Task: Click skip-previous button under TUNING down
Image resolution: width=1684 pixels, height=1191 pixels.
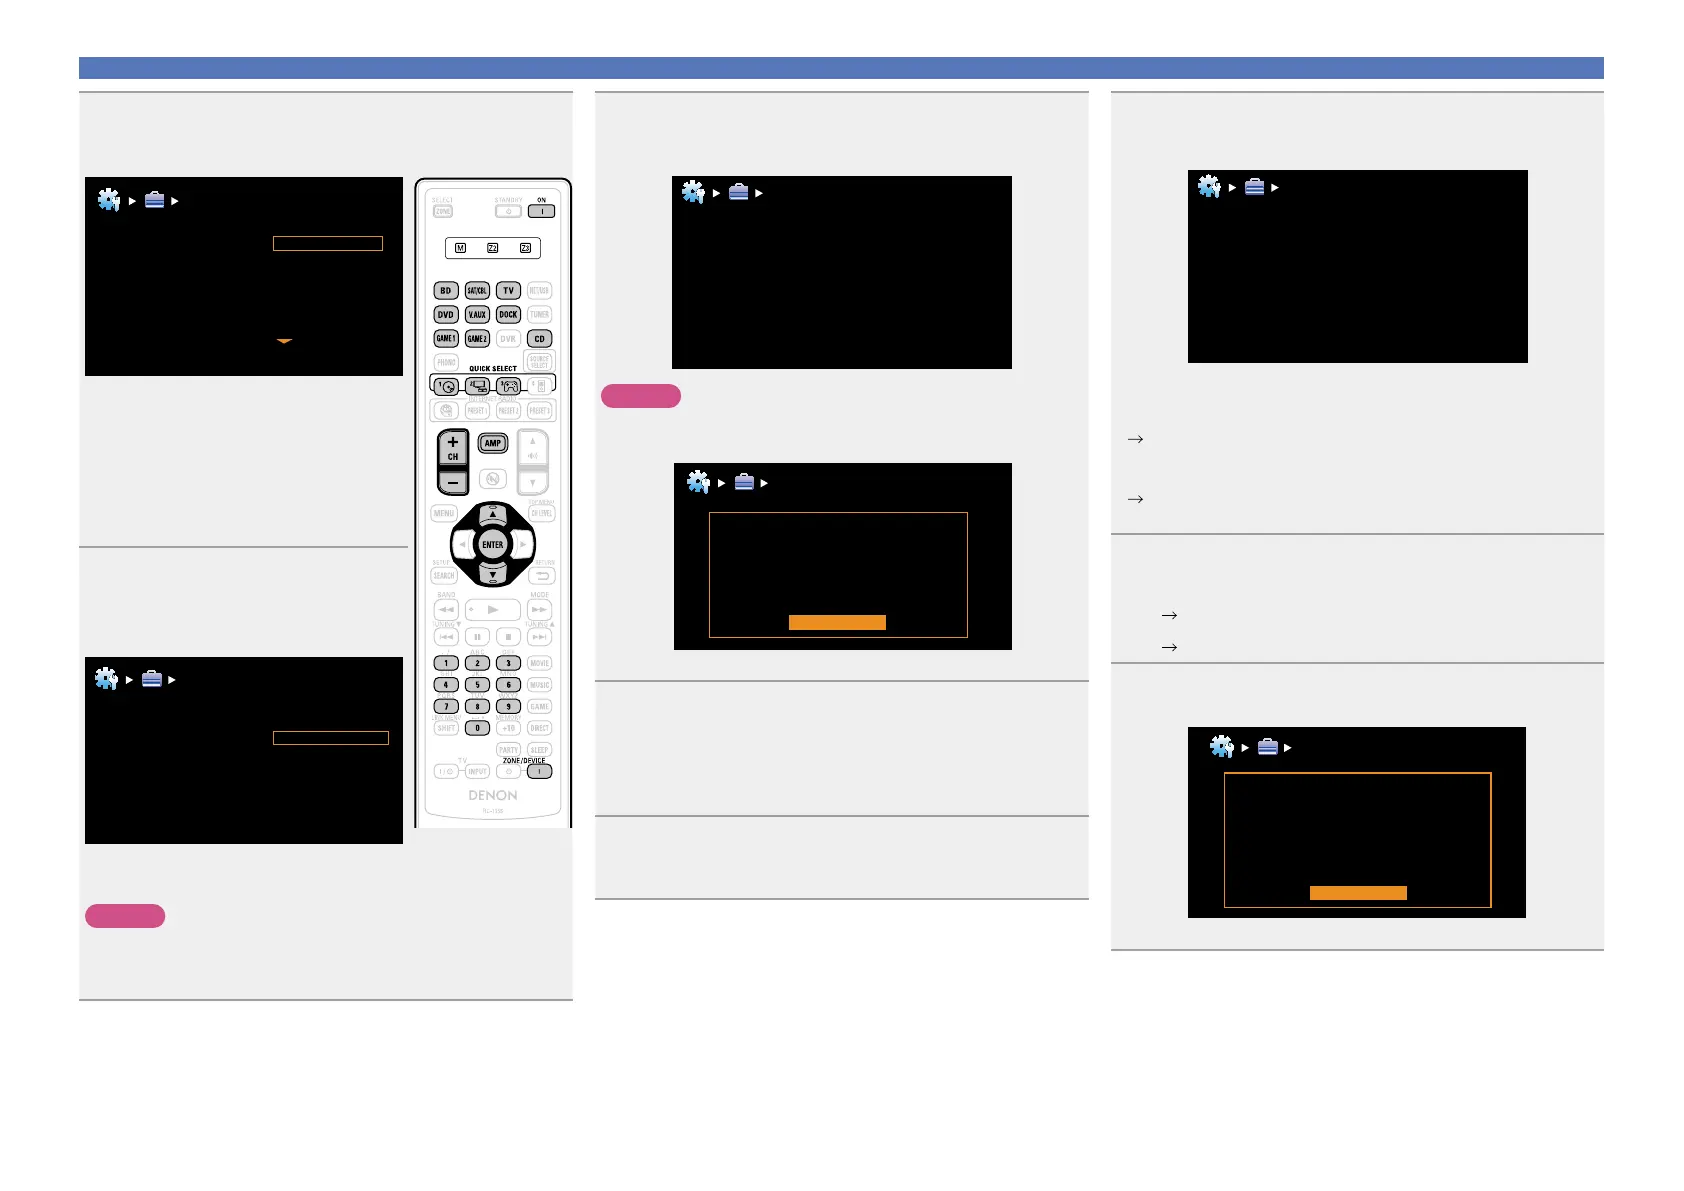Action: click(x=446, y=636)
